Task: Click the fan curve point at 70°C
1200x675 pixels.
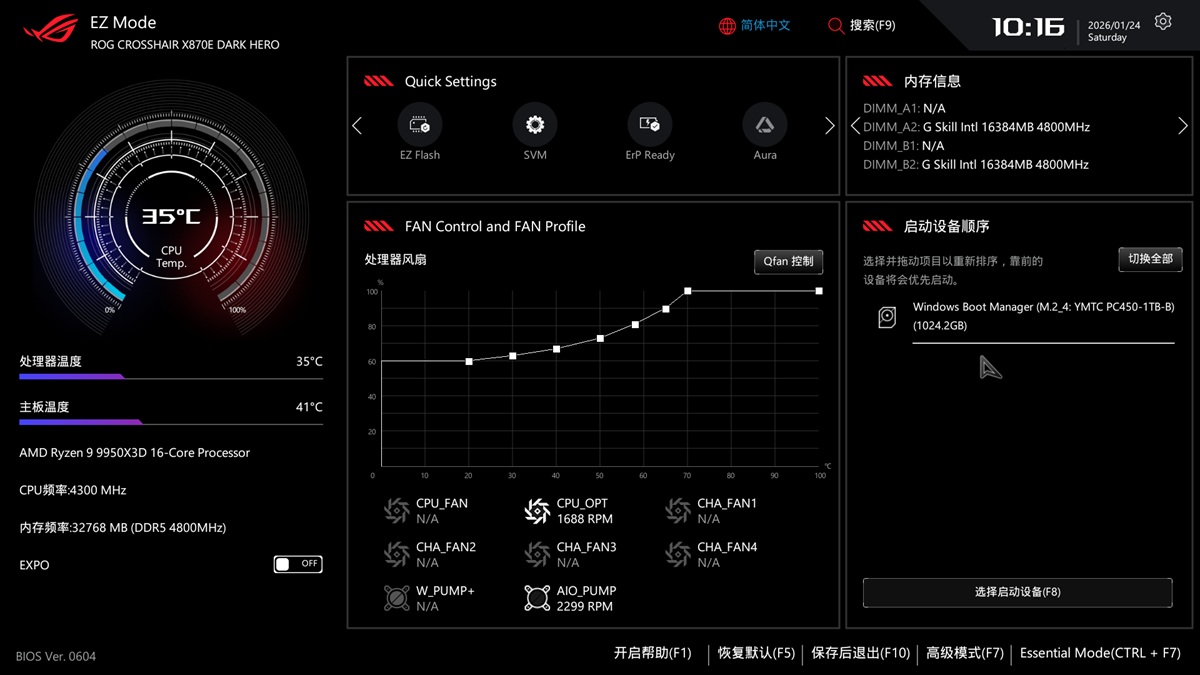Action: [x=688, y=291]
